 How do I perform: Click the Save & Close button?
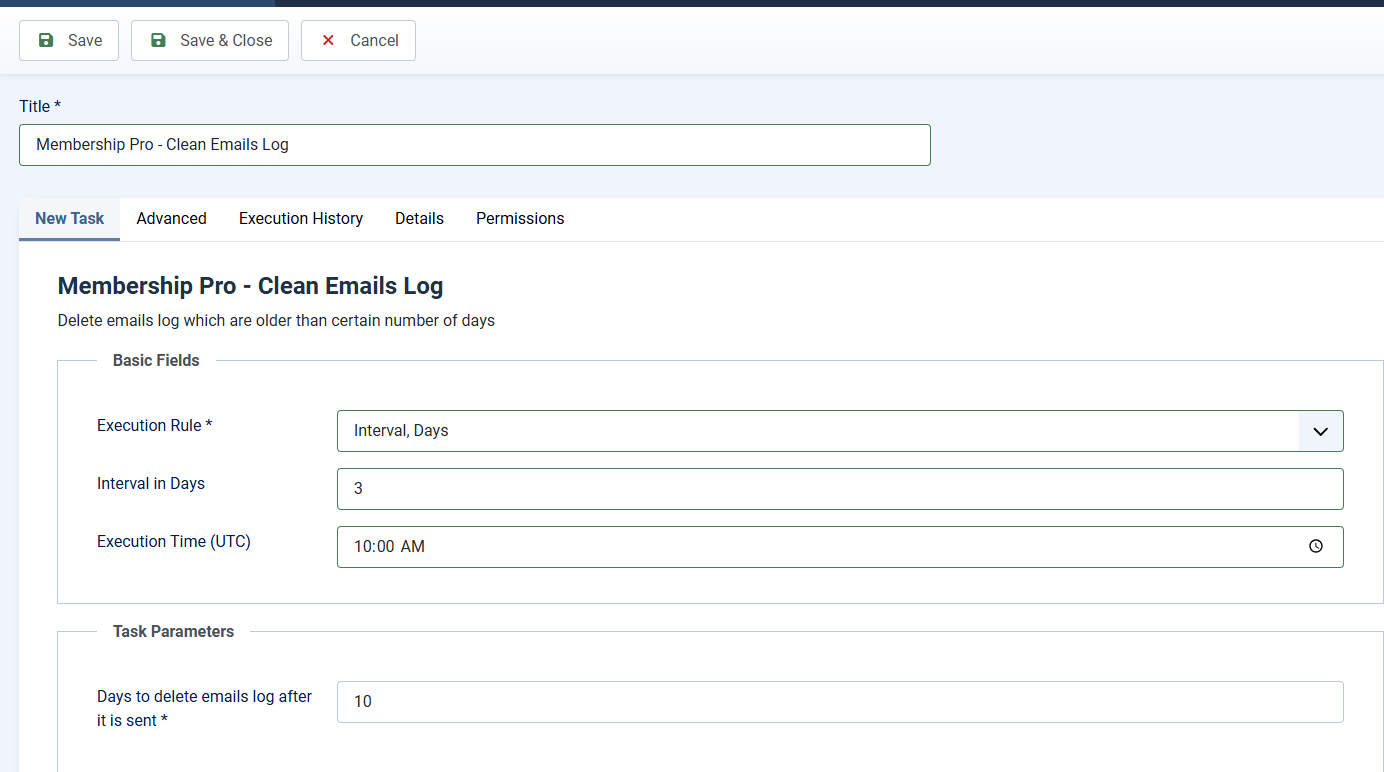click(x=210, y=40)
